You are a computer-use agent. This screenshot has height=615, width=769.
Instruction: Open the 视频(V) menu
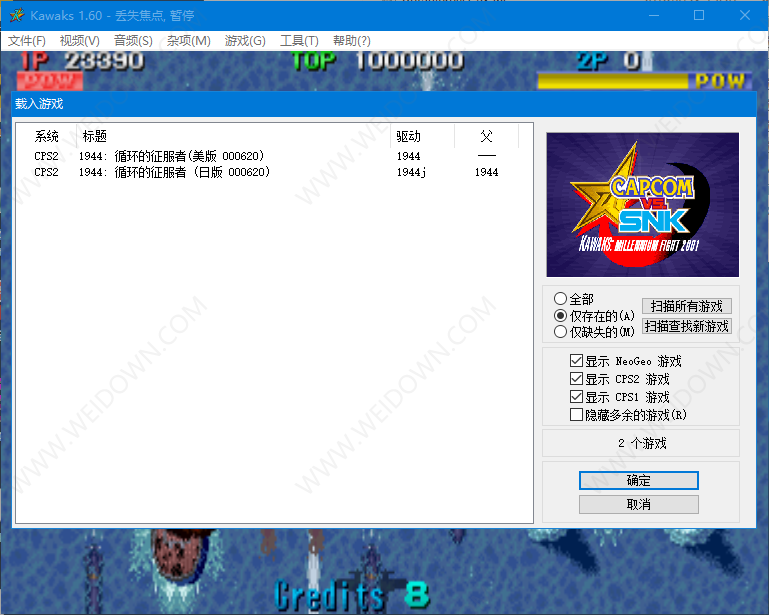coord(79,41)
